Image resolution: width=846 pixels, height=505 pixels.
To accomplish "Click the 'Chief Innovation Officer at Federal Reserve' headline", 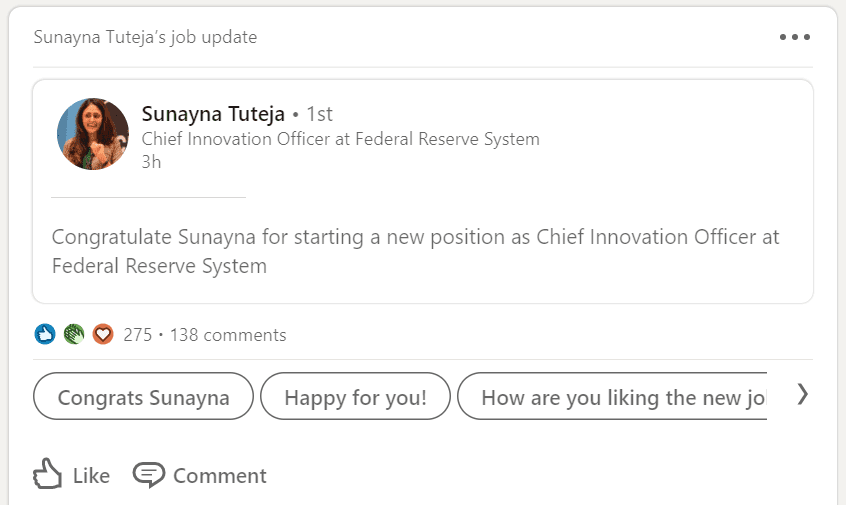I will 340,139.
